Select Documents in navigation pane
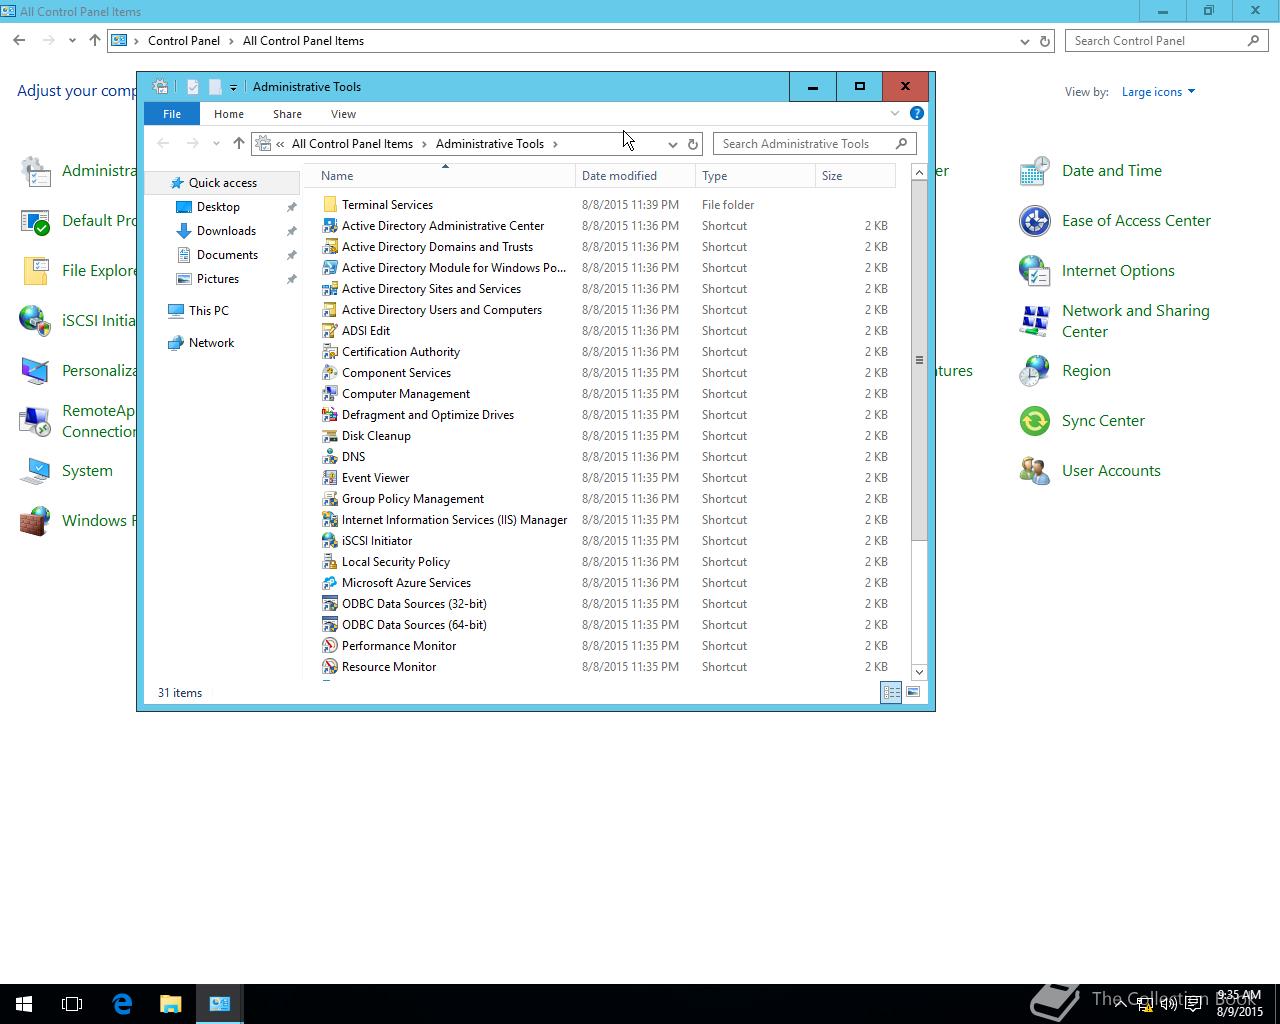 coord(227,255)
